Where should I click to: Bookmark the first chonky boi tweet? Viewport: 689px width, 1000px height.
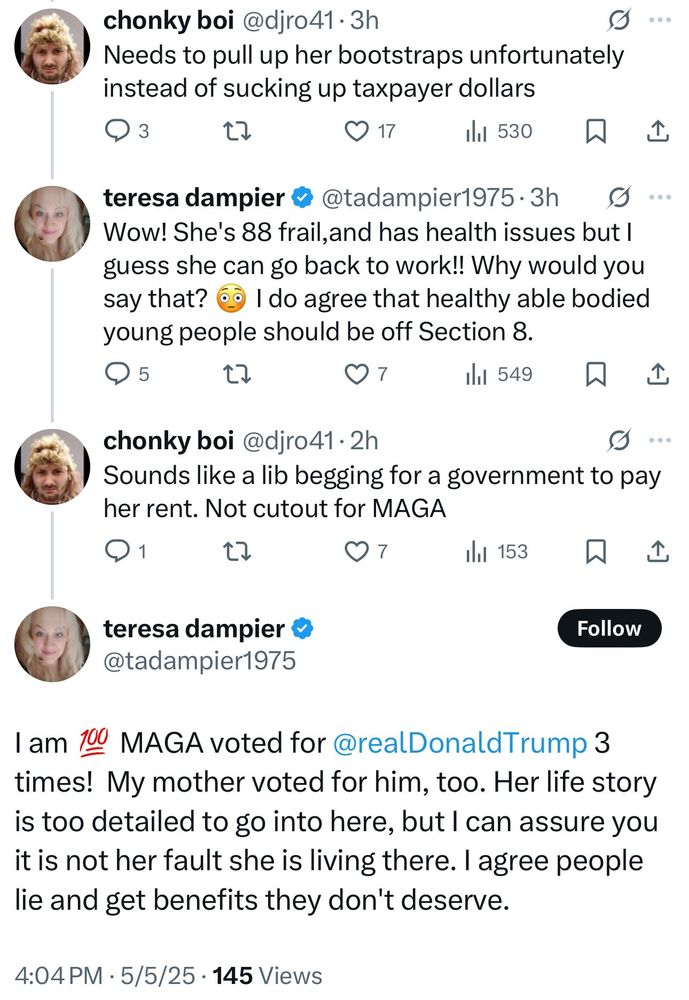point(596,131)
